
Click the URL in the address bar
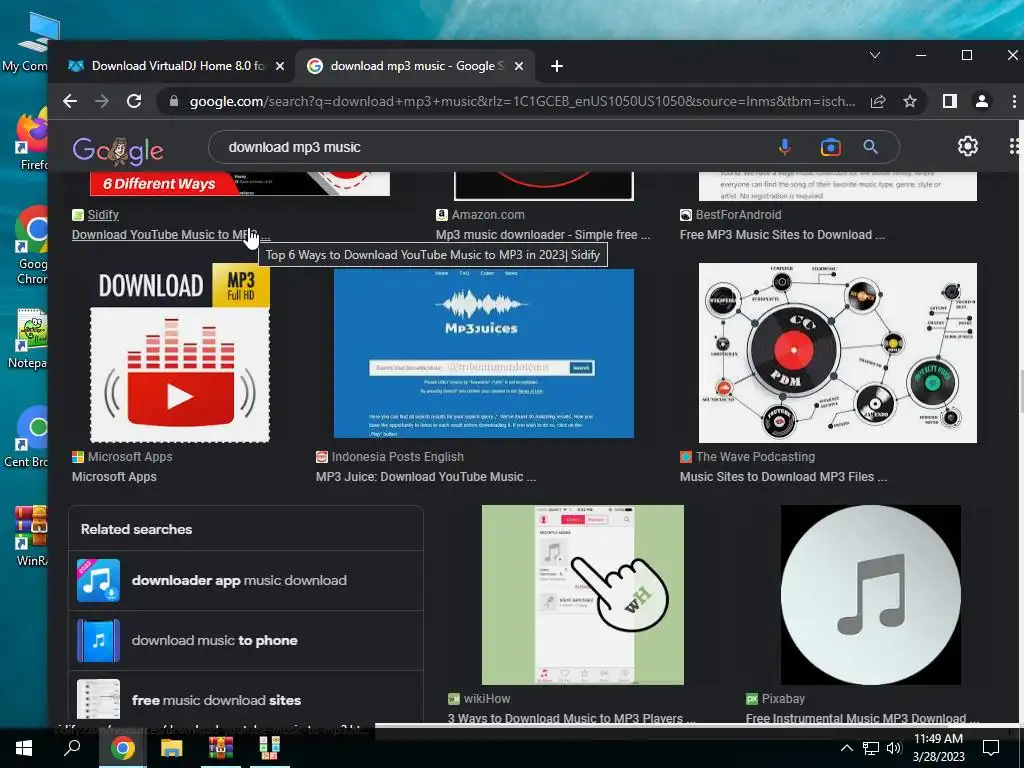click(522, 101)
